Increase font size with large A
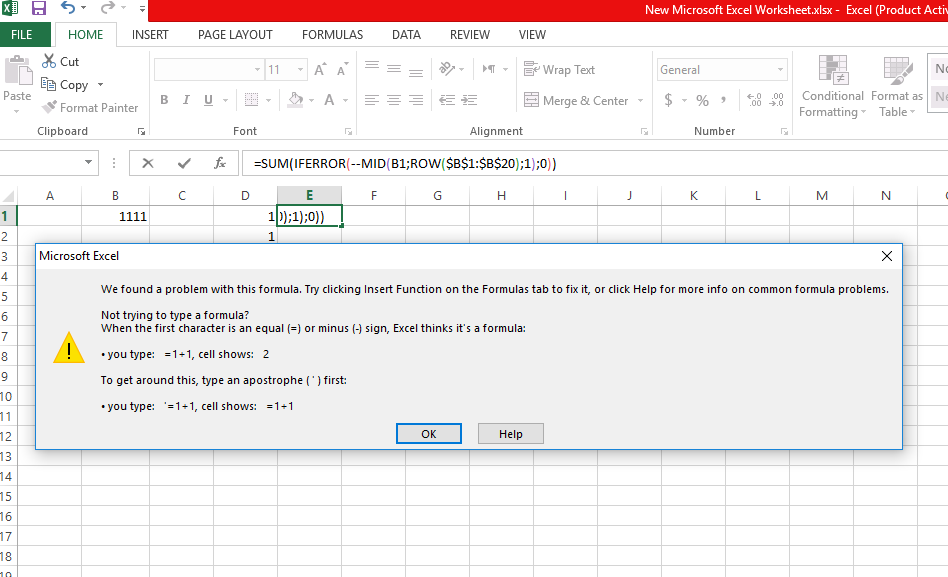Screen dimensions: 948x577 [x=320, y=70]
